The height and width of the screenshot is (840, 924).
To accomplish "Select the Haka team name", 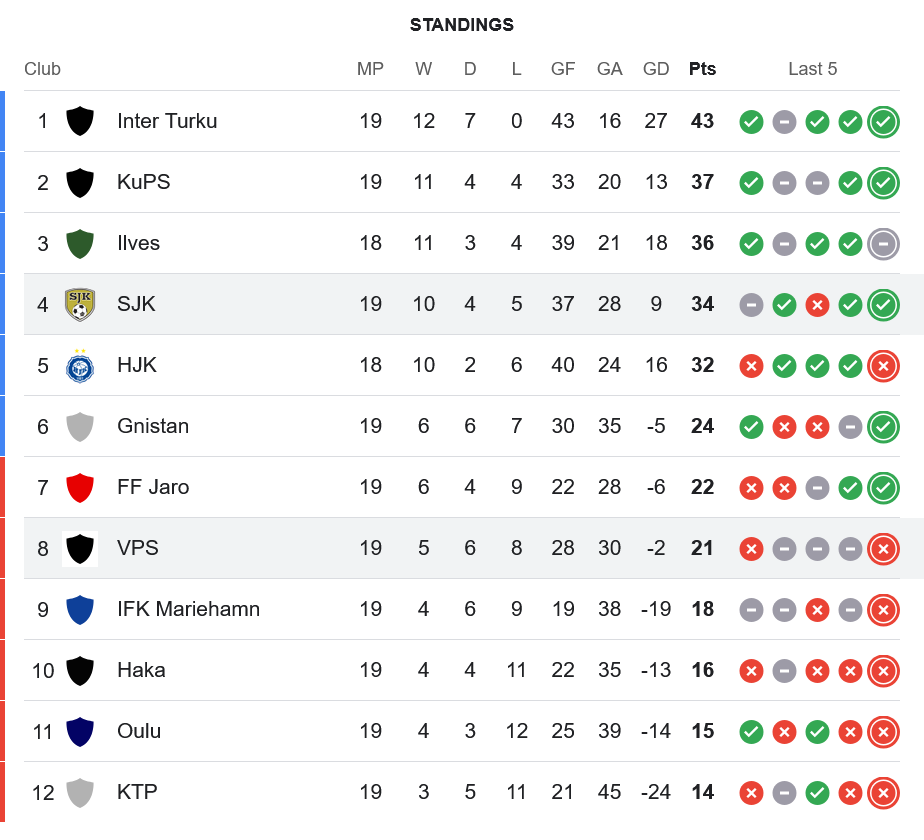I will [141, 670].
